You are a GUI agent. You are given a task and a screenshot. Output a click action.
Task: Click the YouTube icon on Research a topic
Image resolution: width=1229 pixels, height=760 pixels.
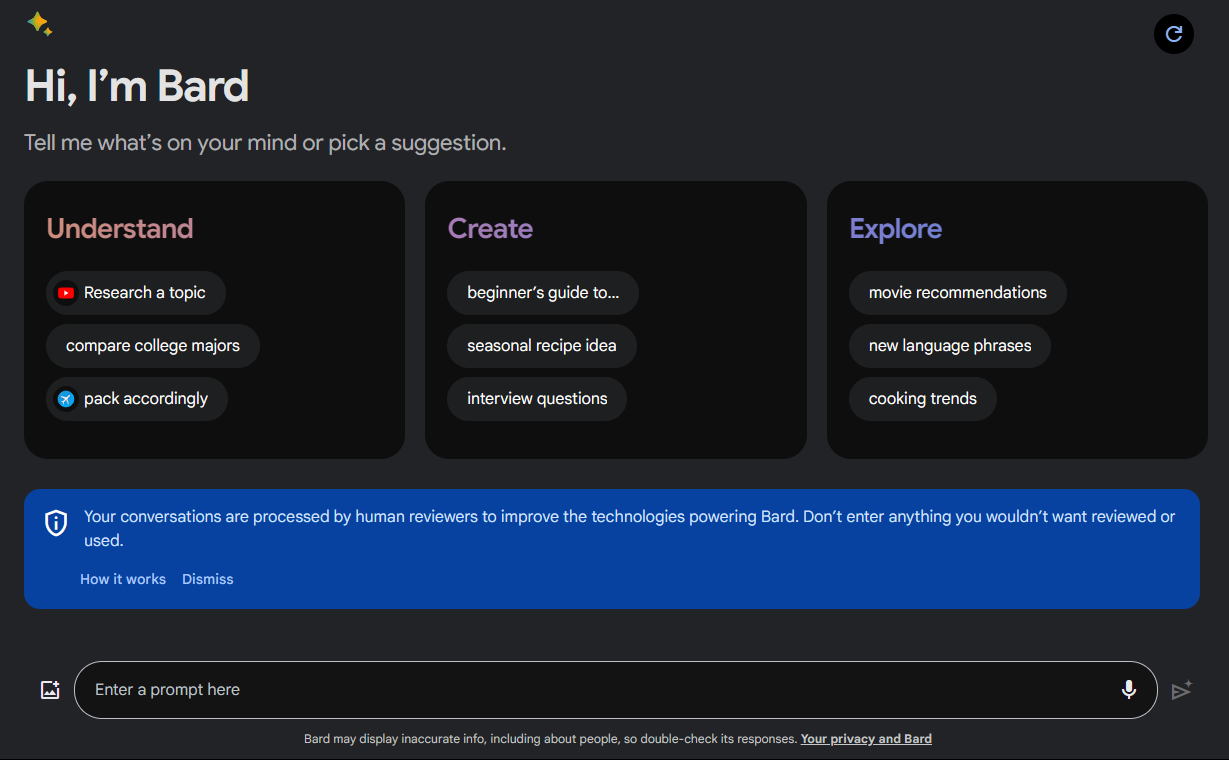click(x=66, y=292)
